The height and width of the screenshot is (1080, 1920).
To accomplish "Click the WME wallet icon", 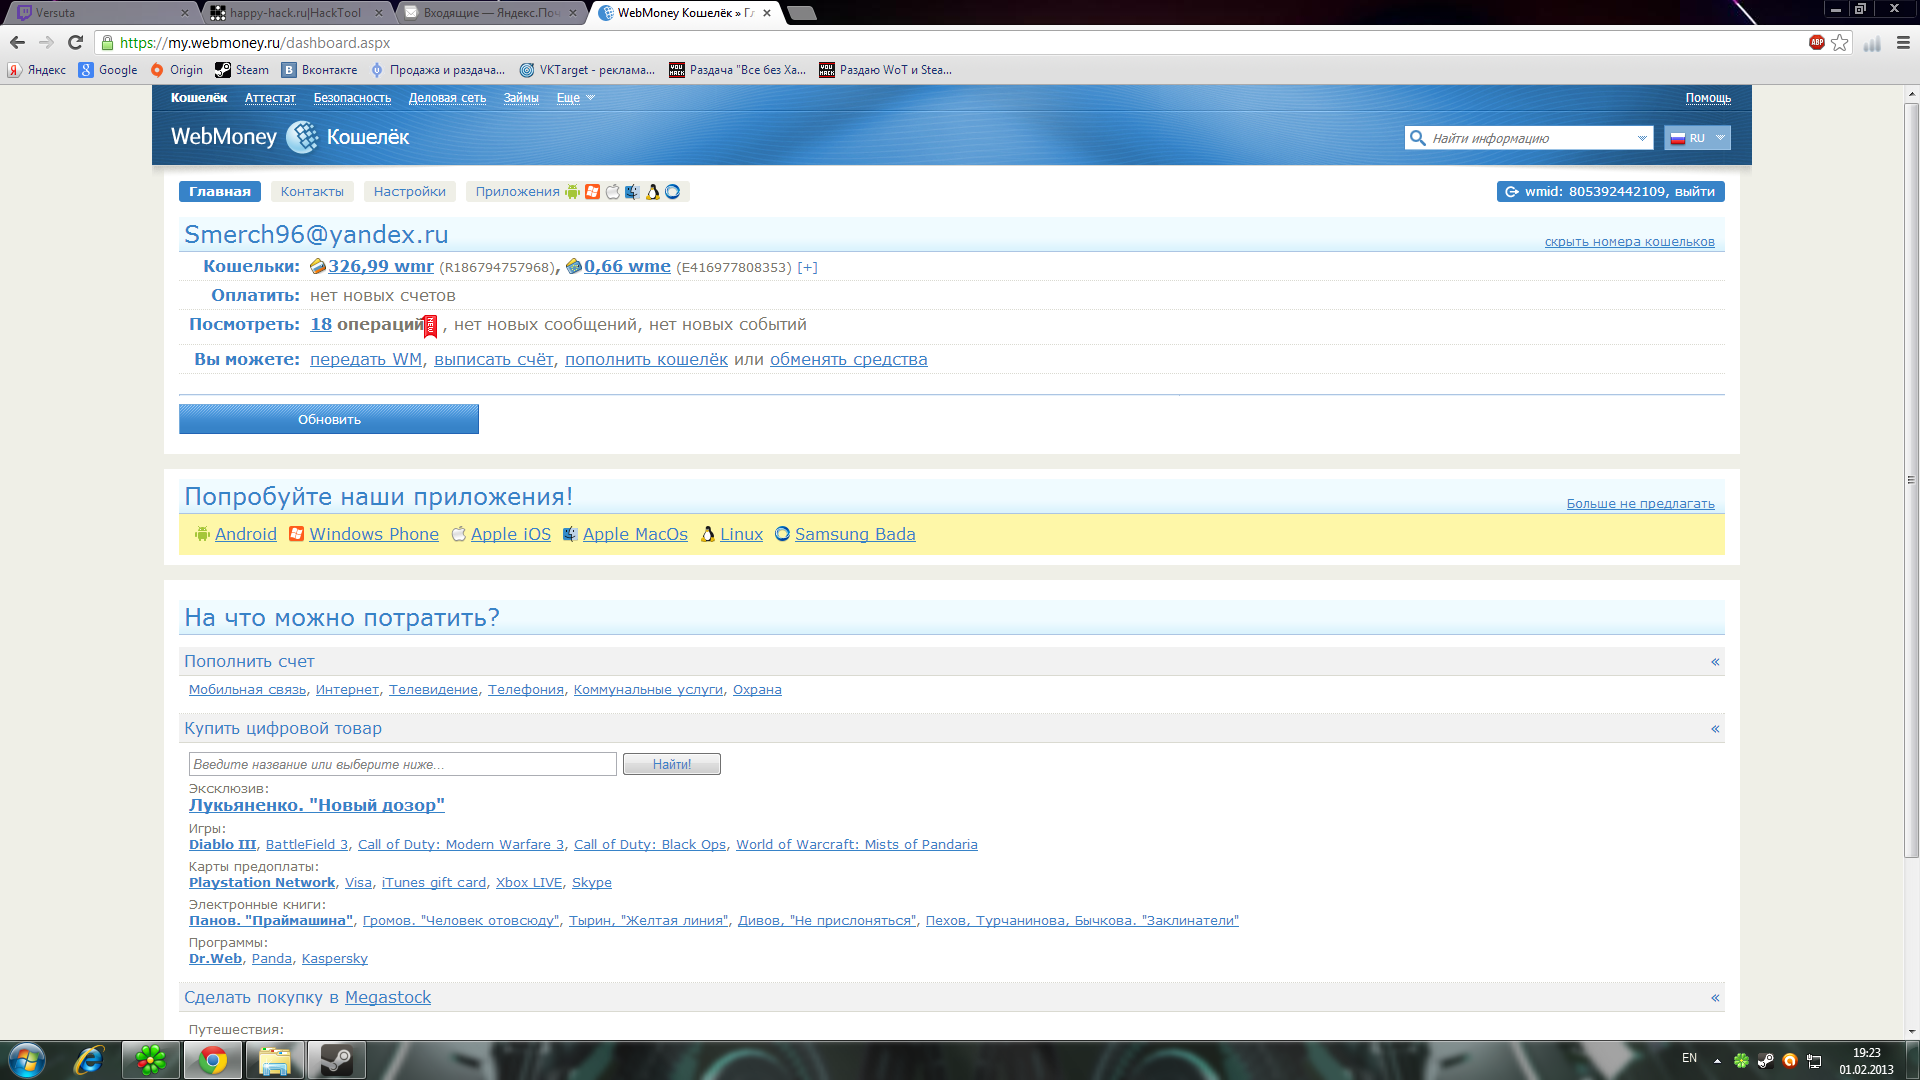I will click(x=574, y=266).
